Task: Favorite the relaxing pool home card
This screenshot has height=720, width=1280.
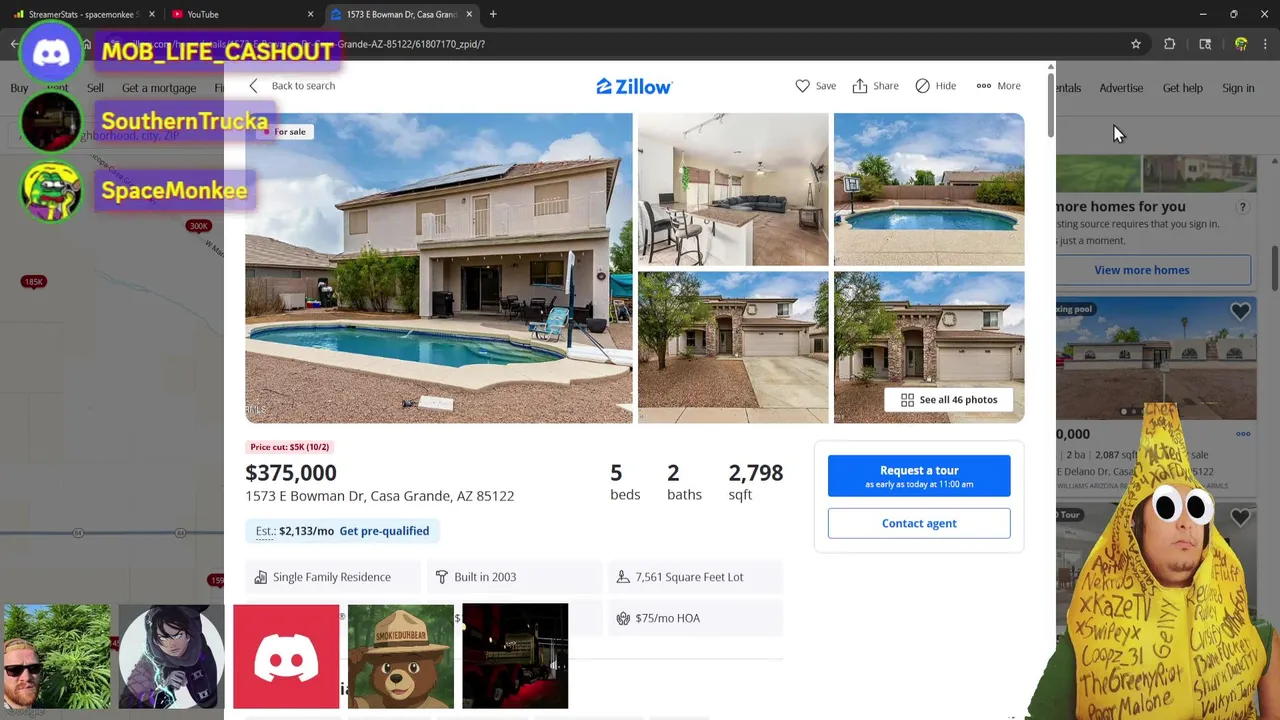Action: [1240, 312]
